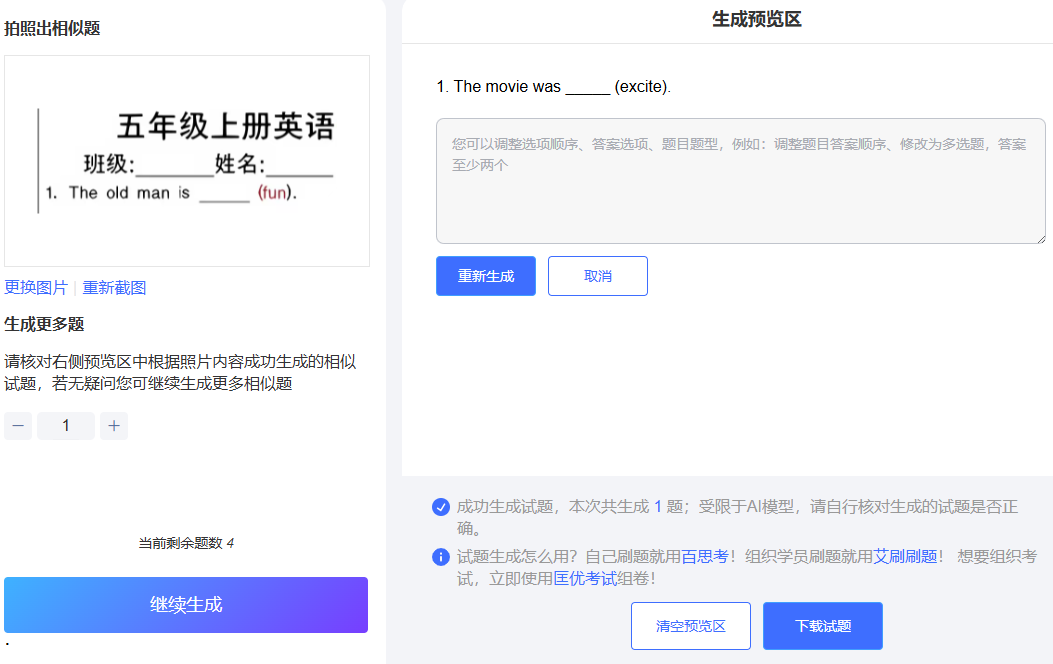This screenshot has width=1053, height=664.
Task: Click the 清空预览区 (clear preview) button
Action: [x=690, y=625]
